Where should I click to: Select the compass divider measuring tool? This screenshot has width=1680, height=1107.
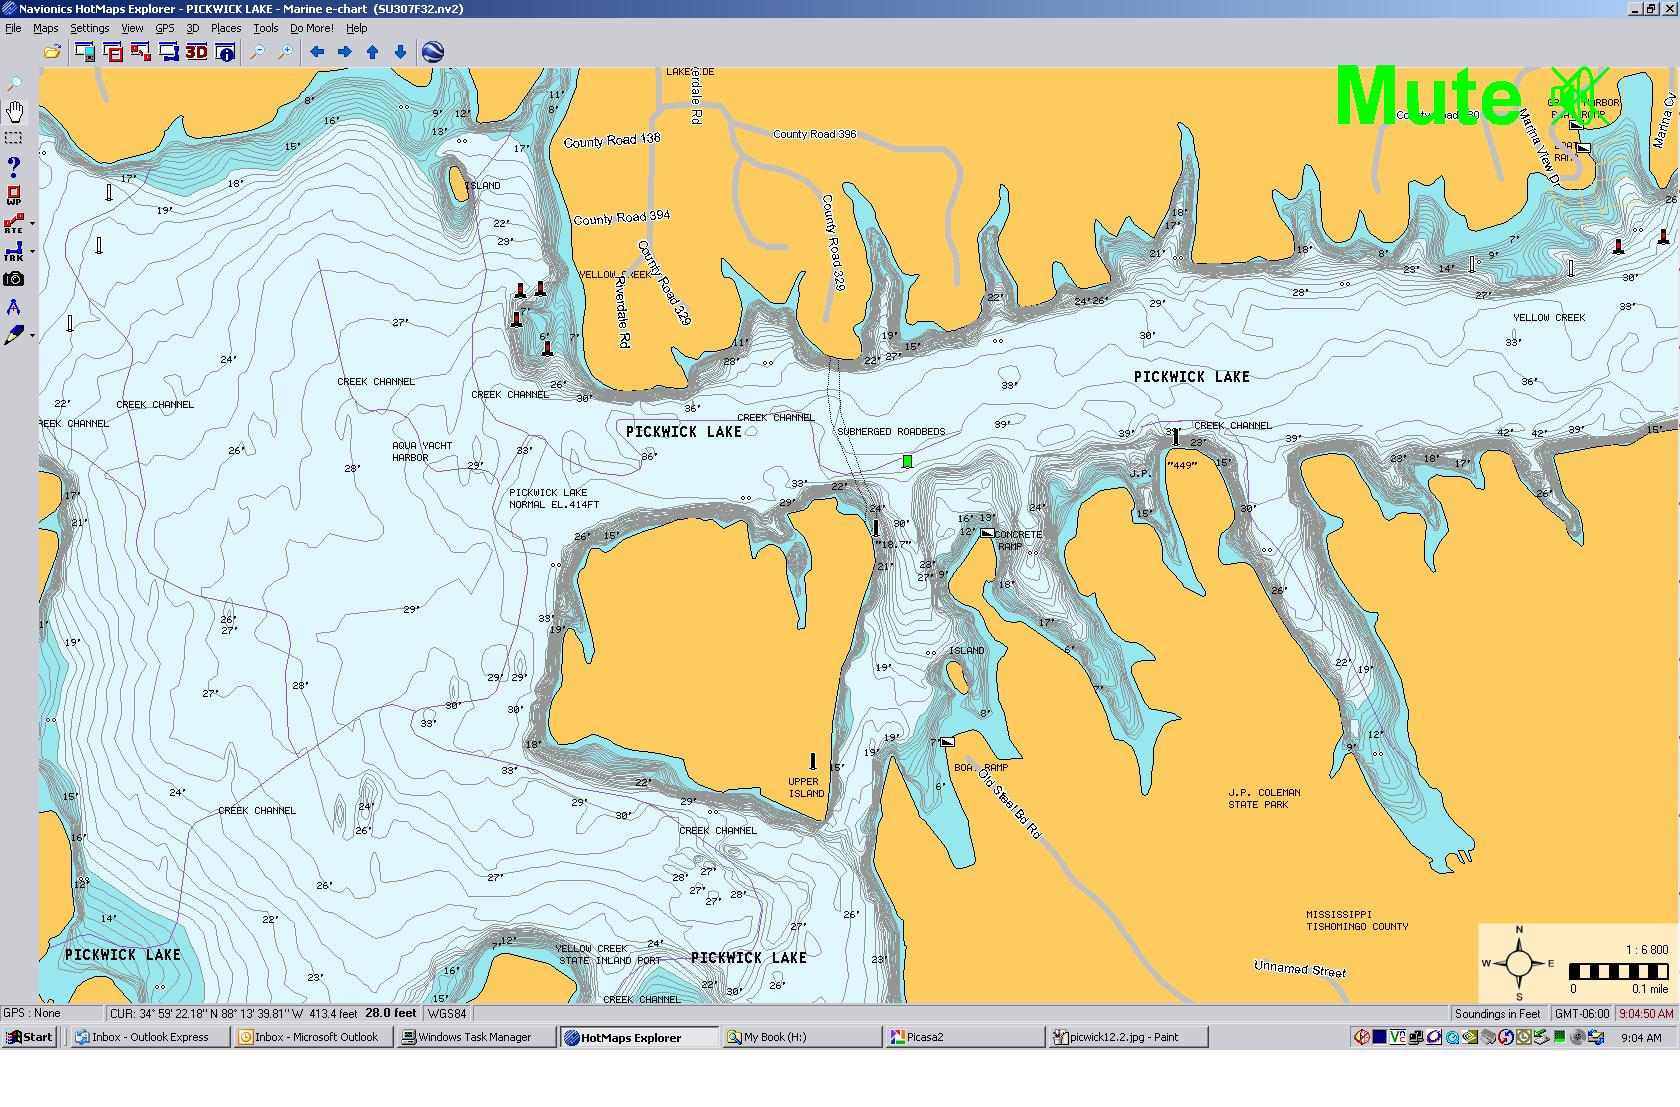tap(14, 307)
